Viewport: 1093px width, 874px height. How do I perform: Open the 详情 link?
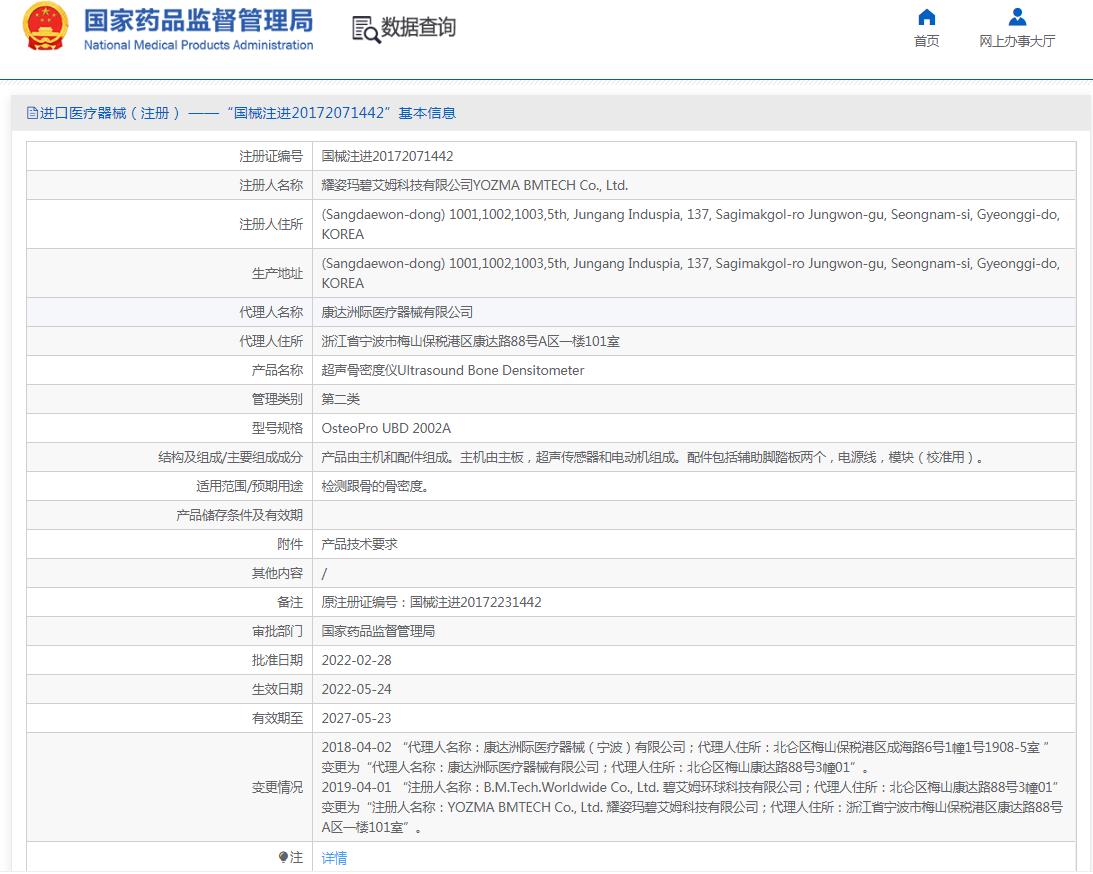335,858
